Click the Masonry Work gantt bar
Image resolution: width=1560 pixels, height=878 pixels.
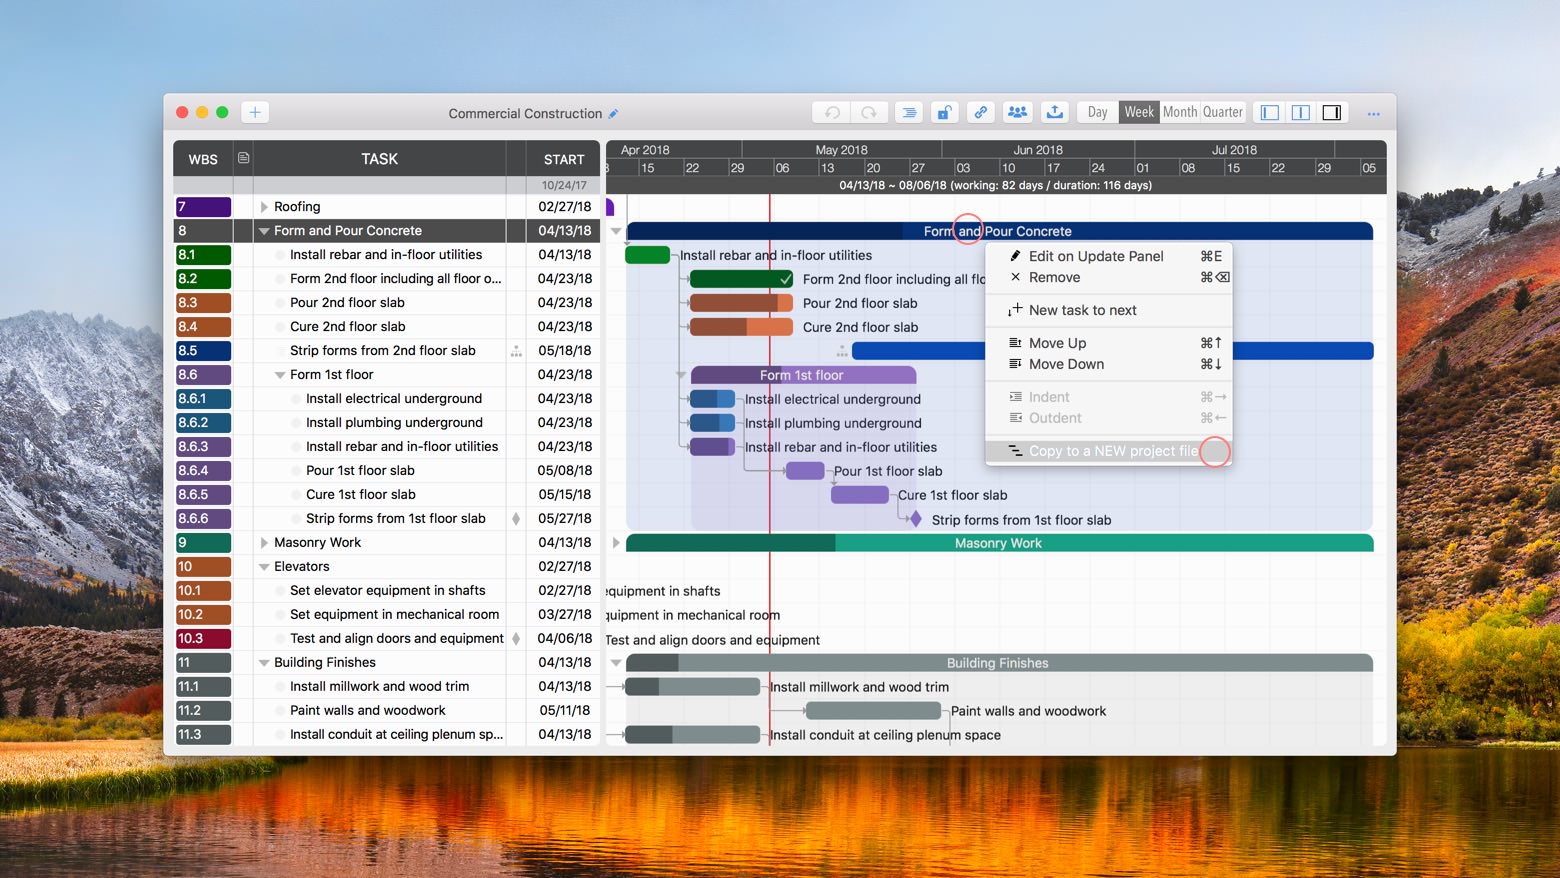(x=997, y=543)
